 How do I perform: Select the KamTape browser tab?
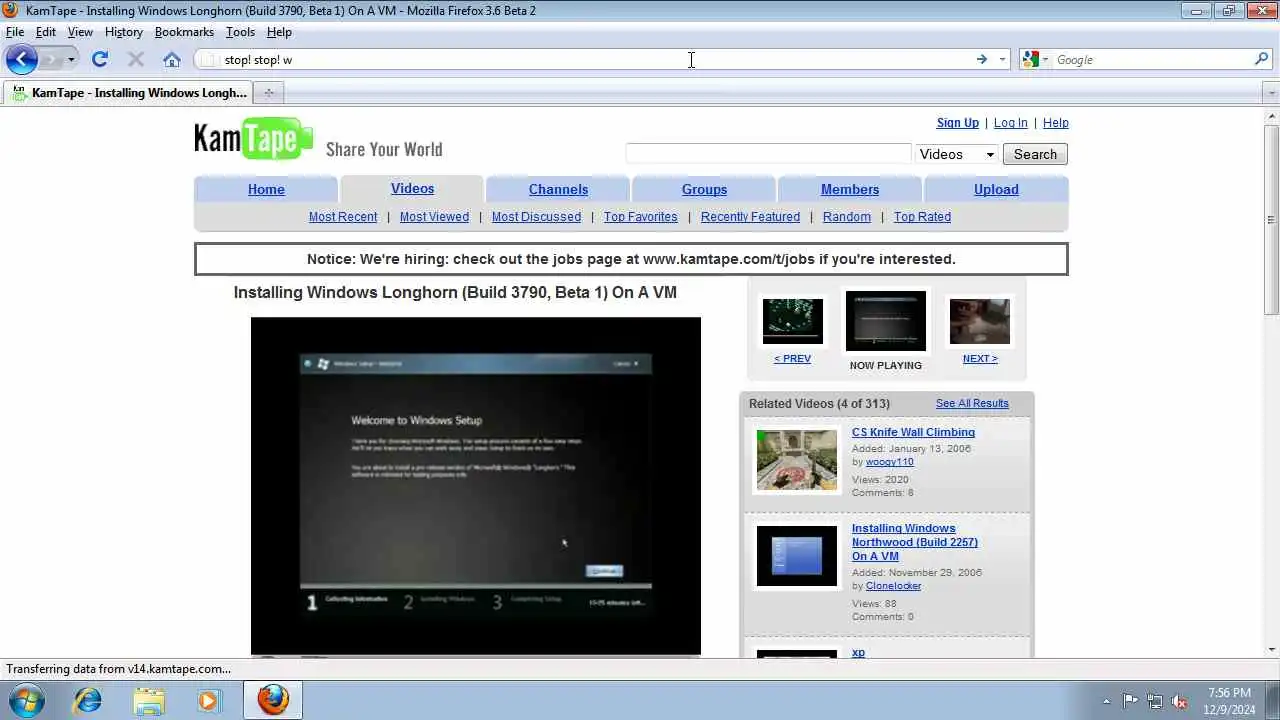pyautogui.click(x=130, y=93)
